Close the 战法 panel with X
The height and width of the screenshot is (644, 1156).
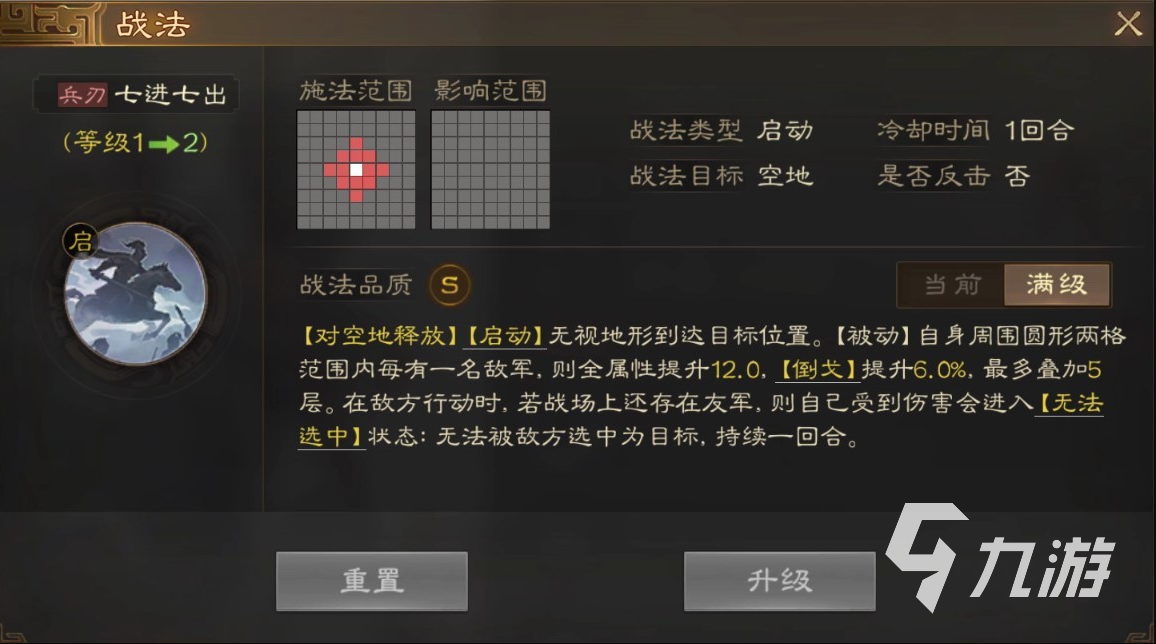click(x=1127, y=24)
